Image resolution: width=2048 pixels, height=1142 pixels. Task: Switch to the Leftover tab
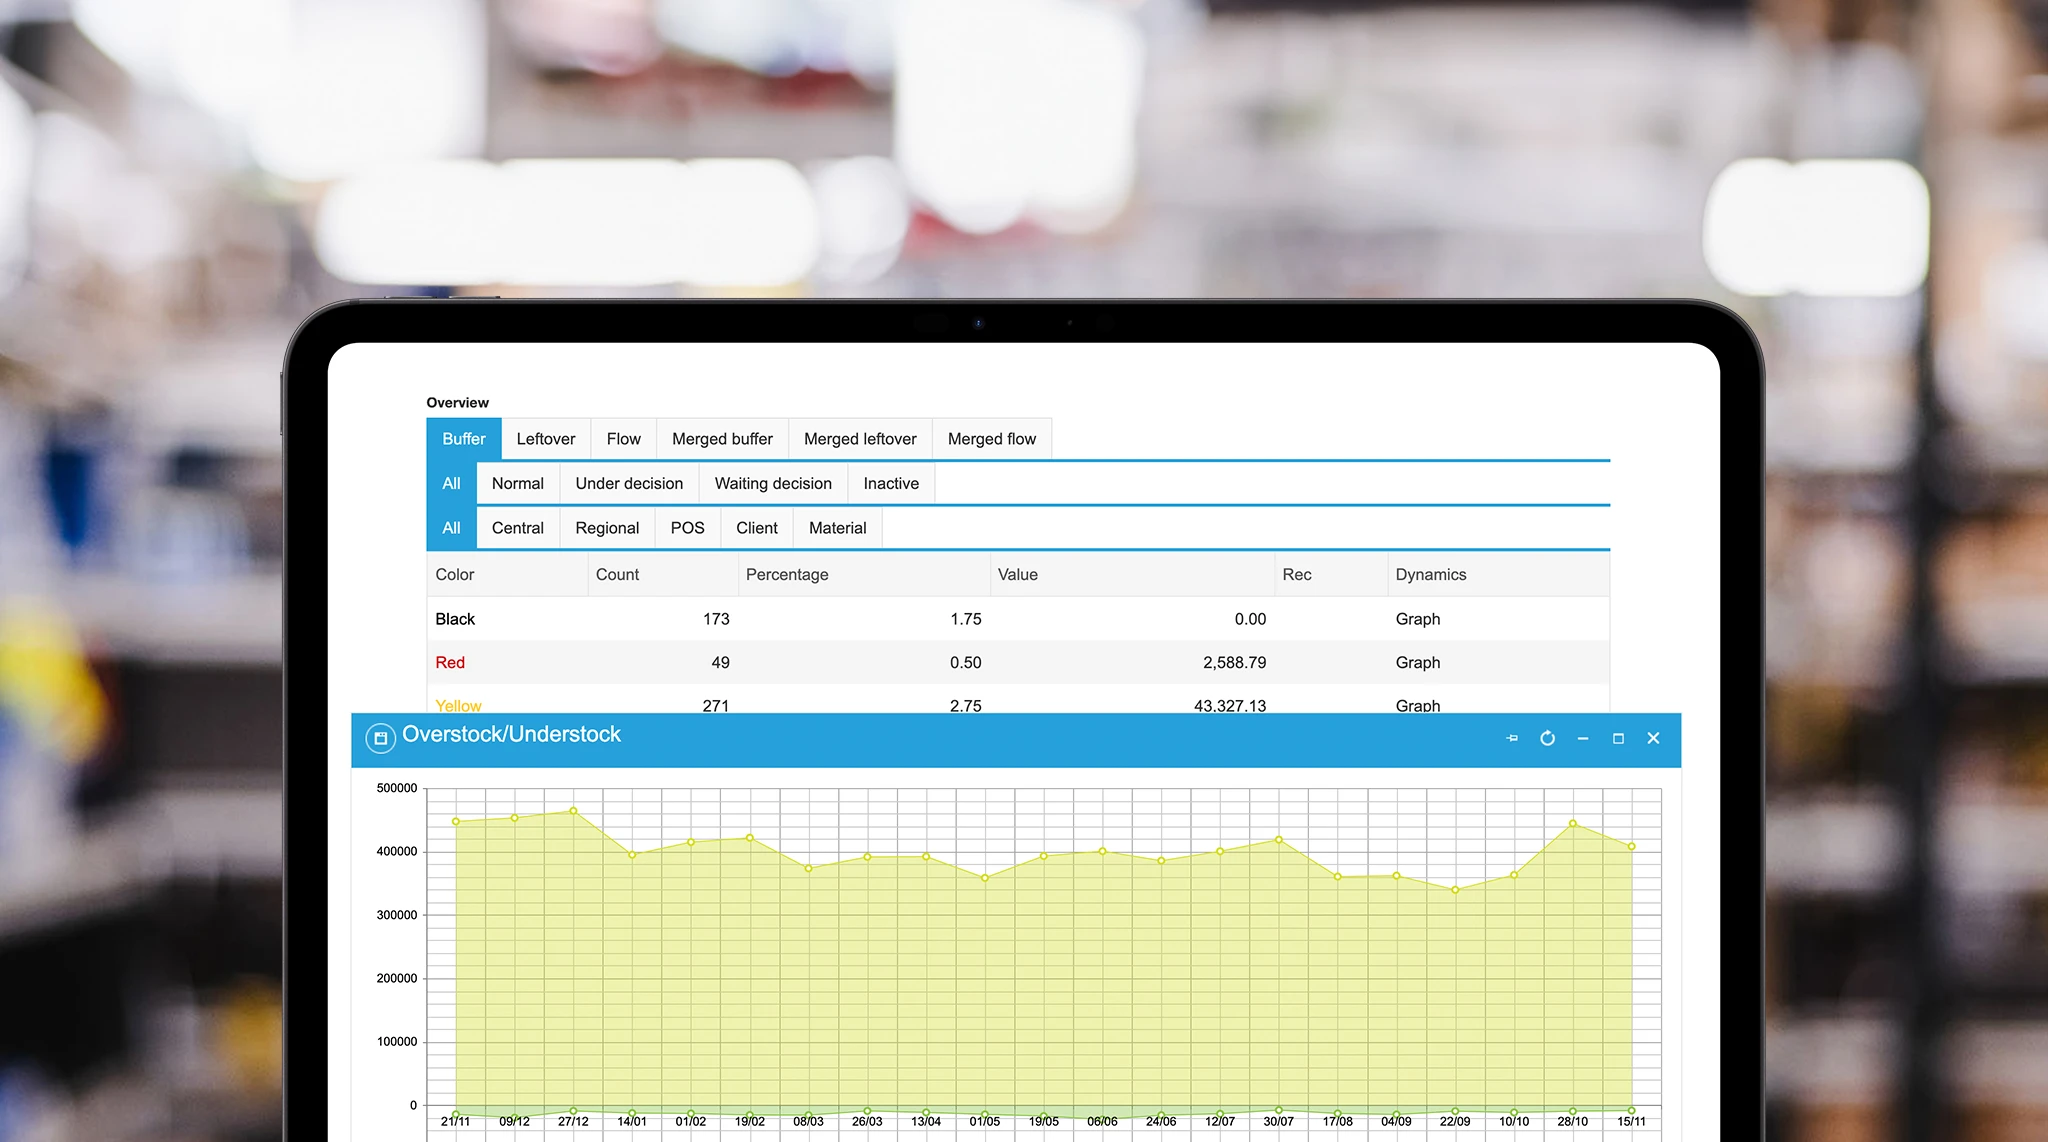click(546, 438)
